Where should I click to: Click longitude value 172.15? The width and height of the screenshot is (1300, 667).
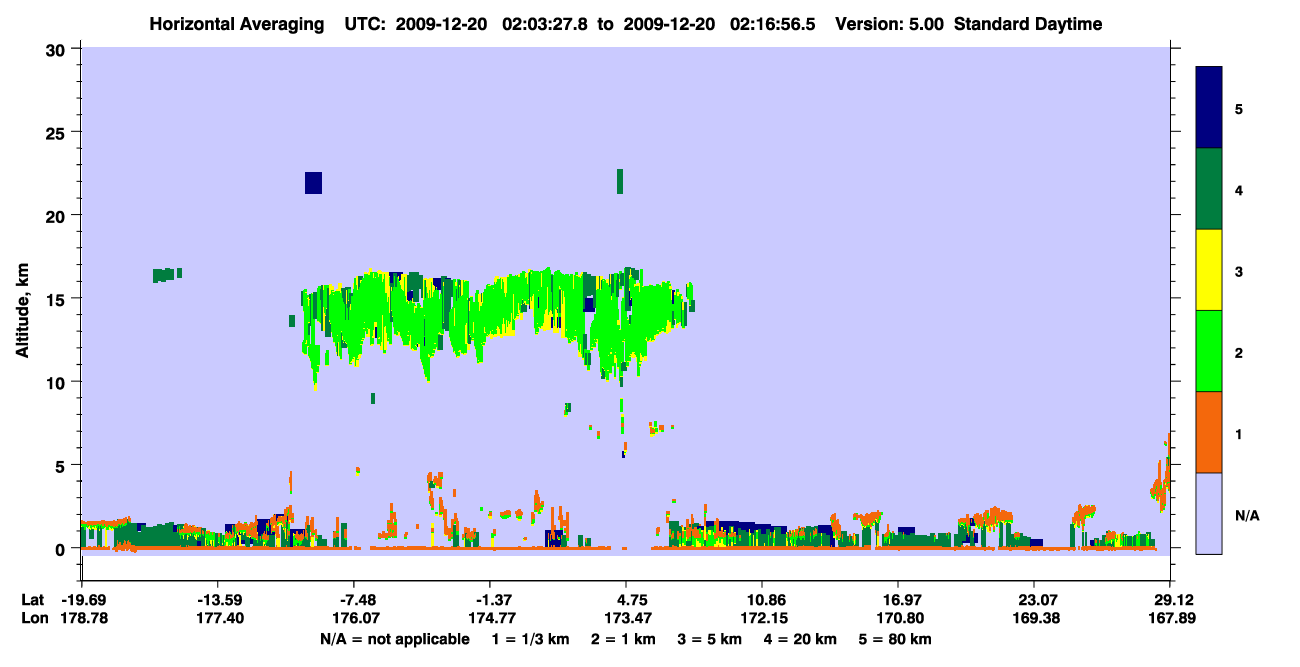(762, 618)
